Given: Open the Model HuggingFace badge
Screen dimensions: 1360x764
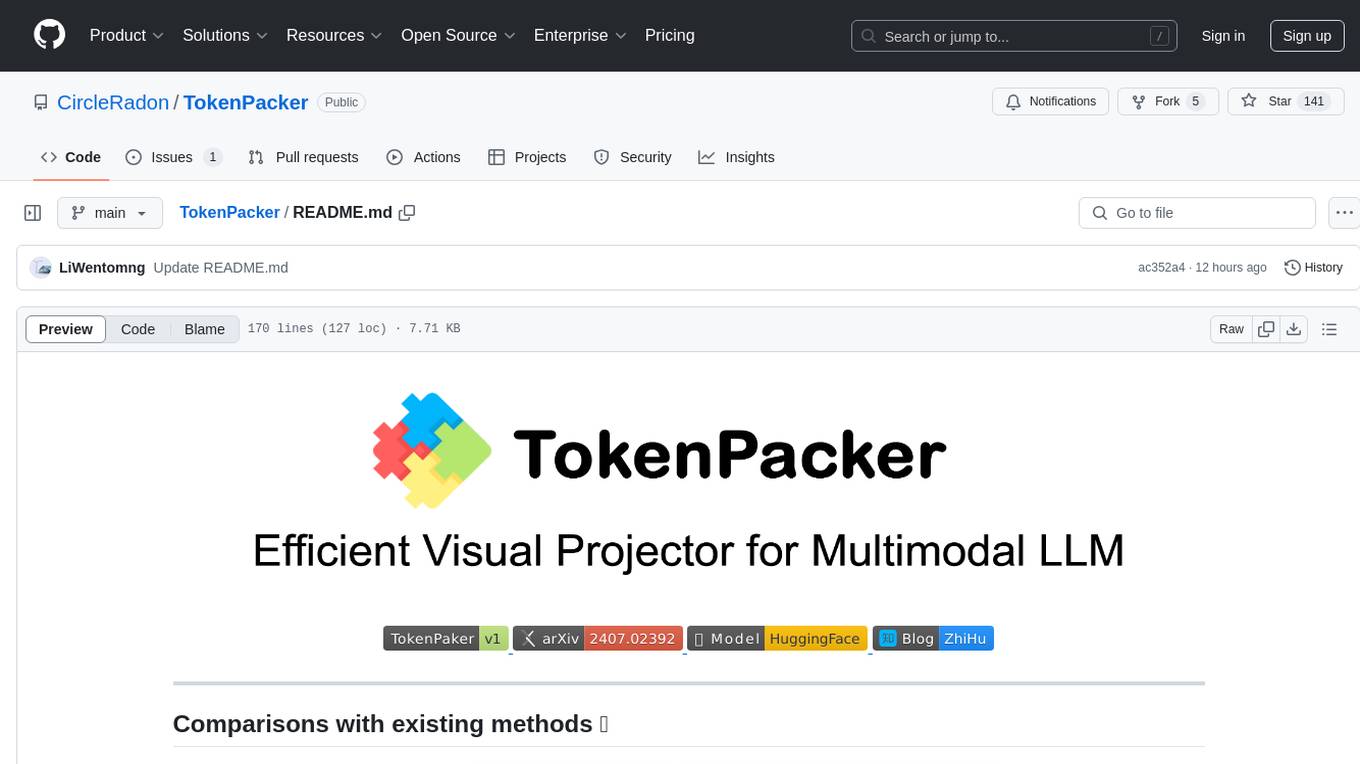Looking at the screenshot, I should 777,639.
